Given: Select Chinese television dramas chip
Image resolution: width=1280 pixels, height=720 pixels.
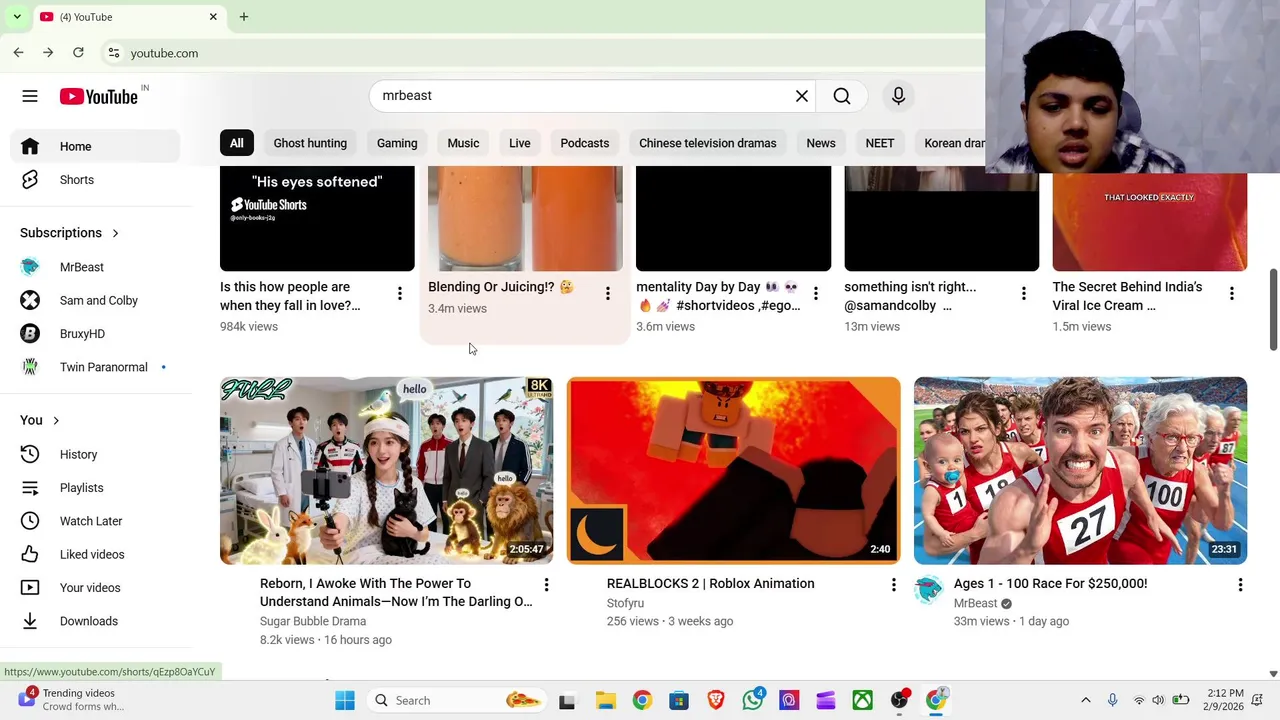Looking at the screenshot, I should click(708, 143).
